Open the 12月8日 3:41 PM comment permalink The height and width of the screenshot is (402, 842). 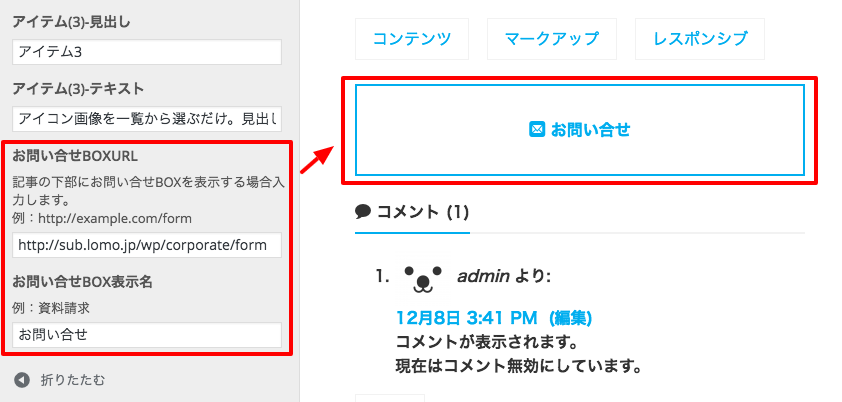click(467, 318)
